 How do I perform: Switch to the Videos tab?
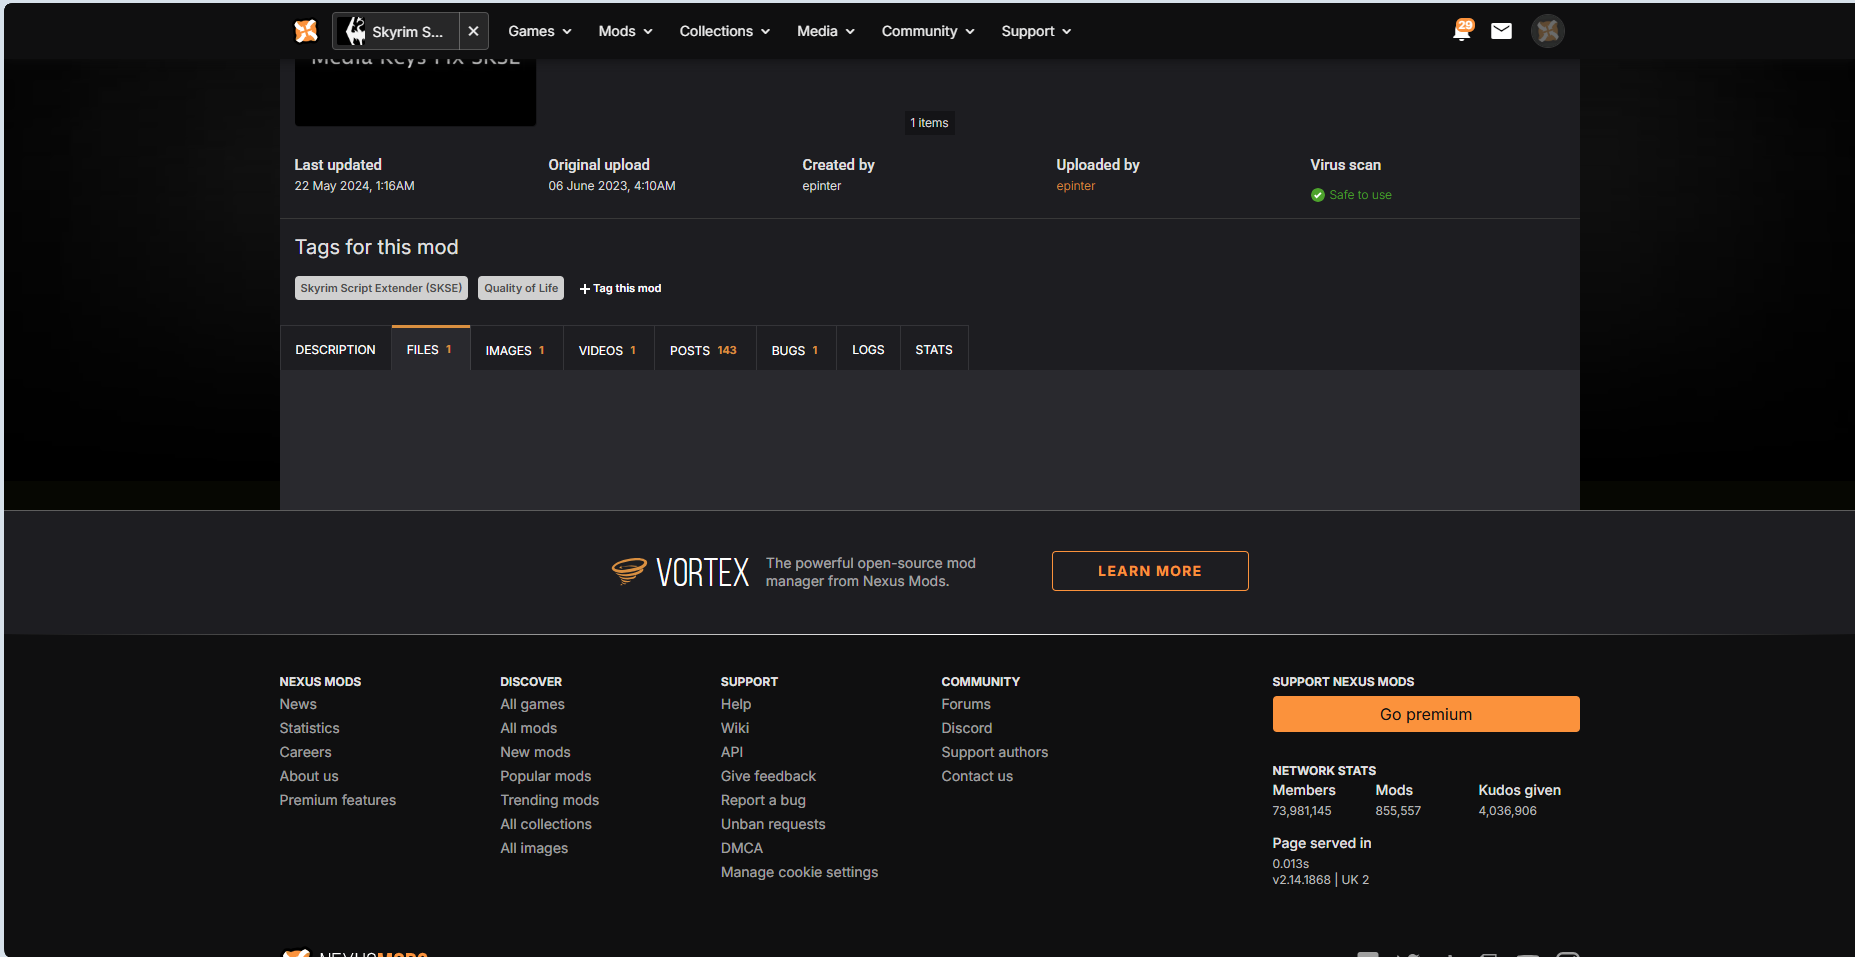(608, 350)
